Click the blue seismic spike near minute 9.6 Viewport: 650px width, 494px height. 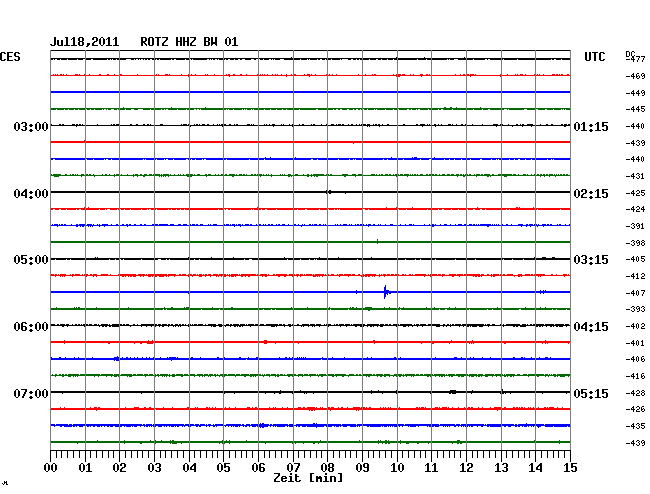click(x=386, y=292)
